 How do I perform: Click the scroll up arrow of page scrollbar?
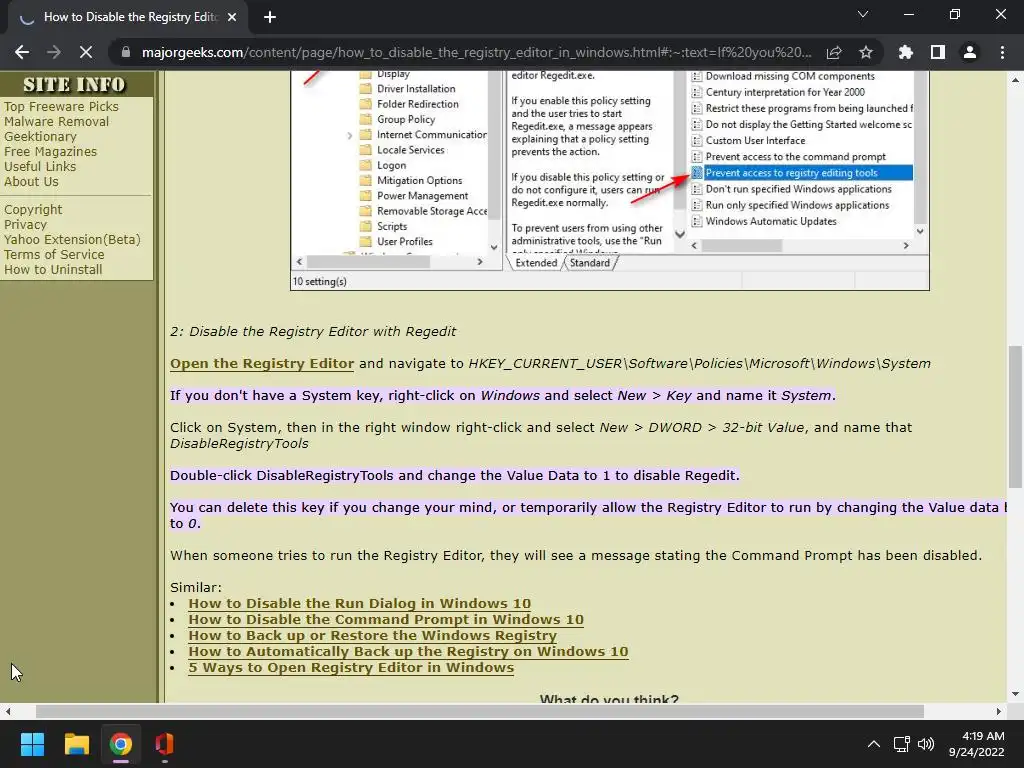click(x=1015, y=80)
